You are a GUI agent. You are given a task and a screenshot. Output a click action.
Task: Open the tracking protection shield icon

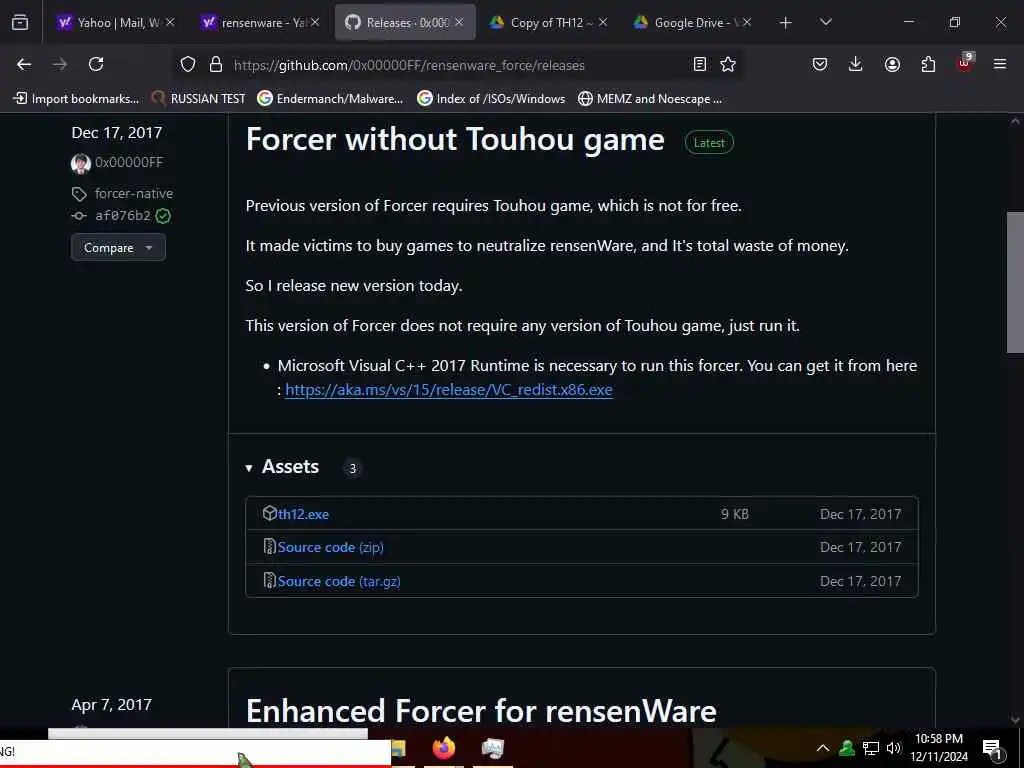click(x=188, y=64)
